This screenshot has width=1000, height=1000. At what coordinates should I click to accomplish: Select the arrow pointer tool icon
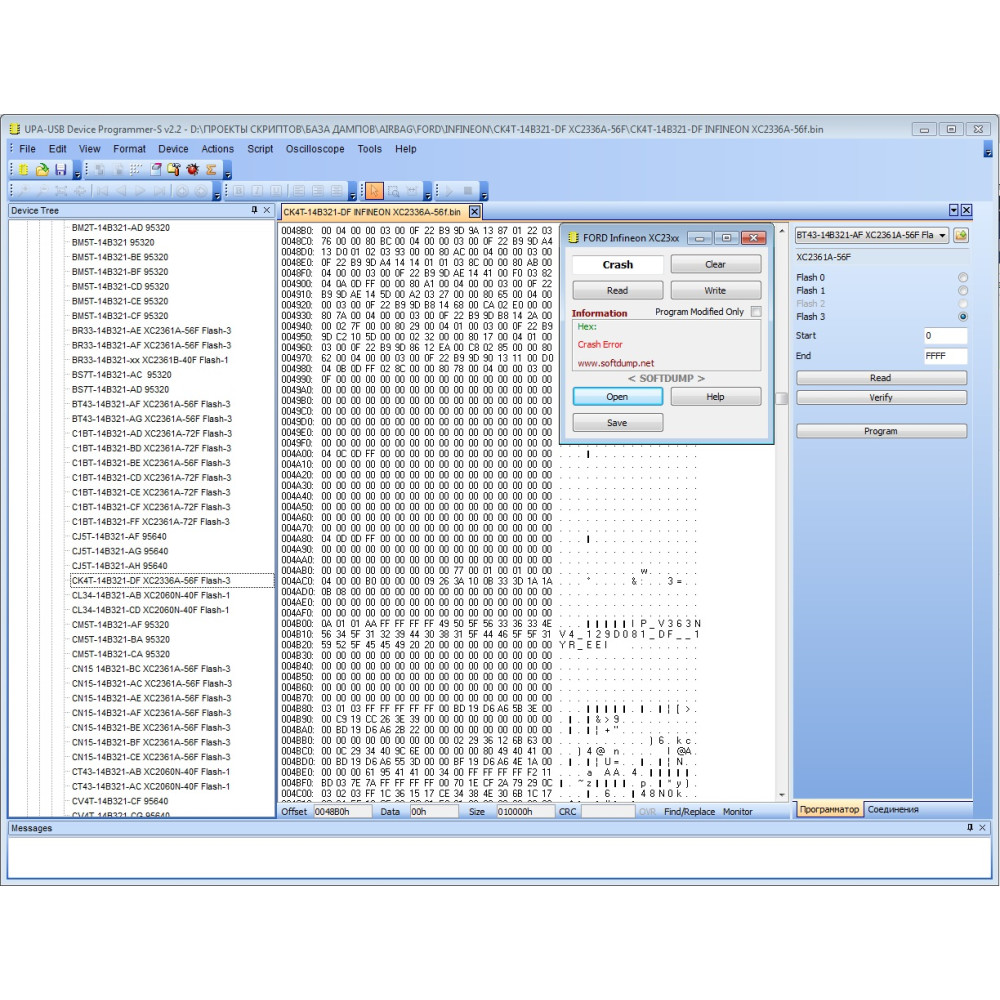point(374,191)
